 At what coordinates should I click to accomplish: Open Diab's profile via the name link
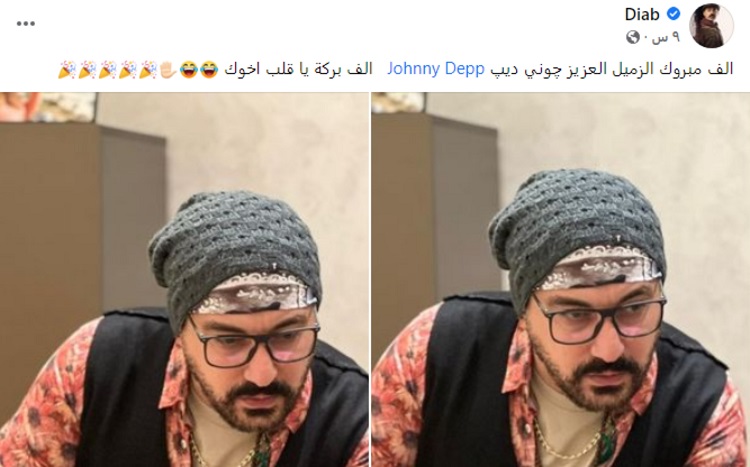(642, 14)
